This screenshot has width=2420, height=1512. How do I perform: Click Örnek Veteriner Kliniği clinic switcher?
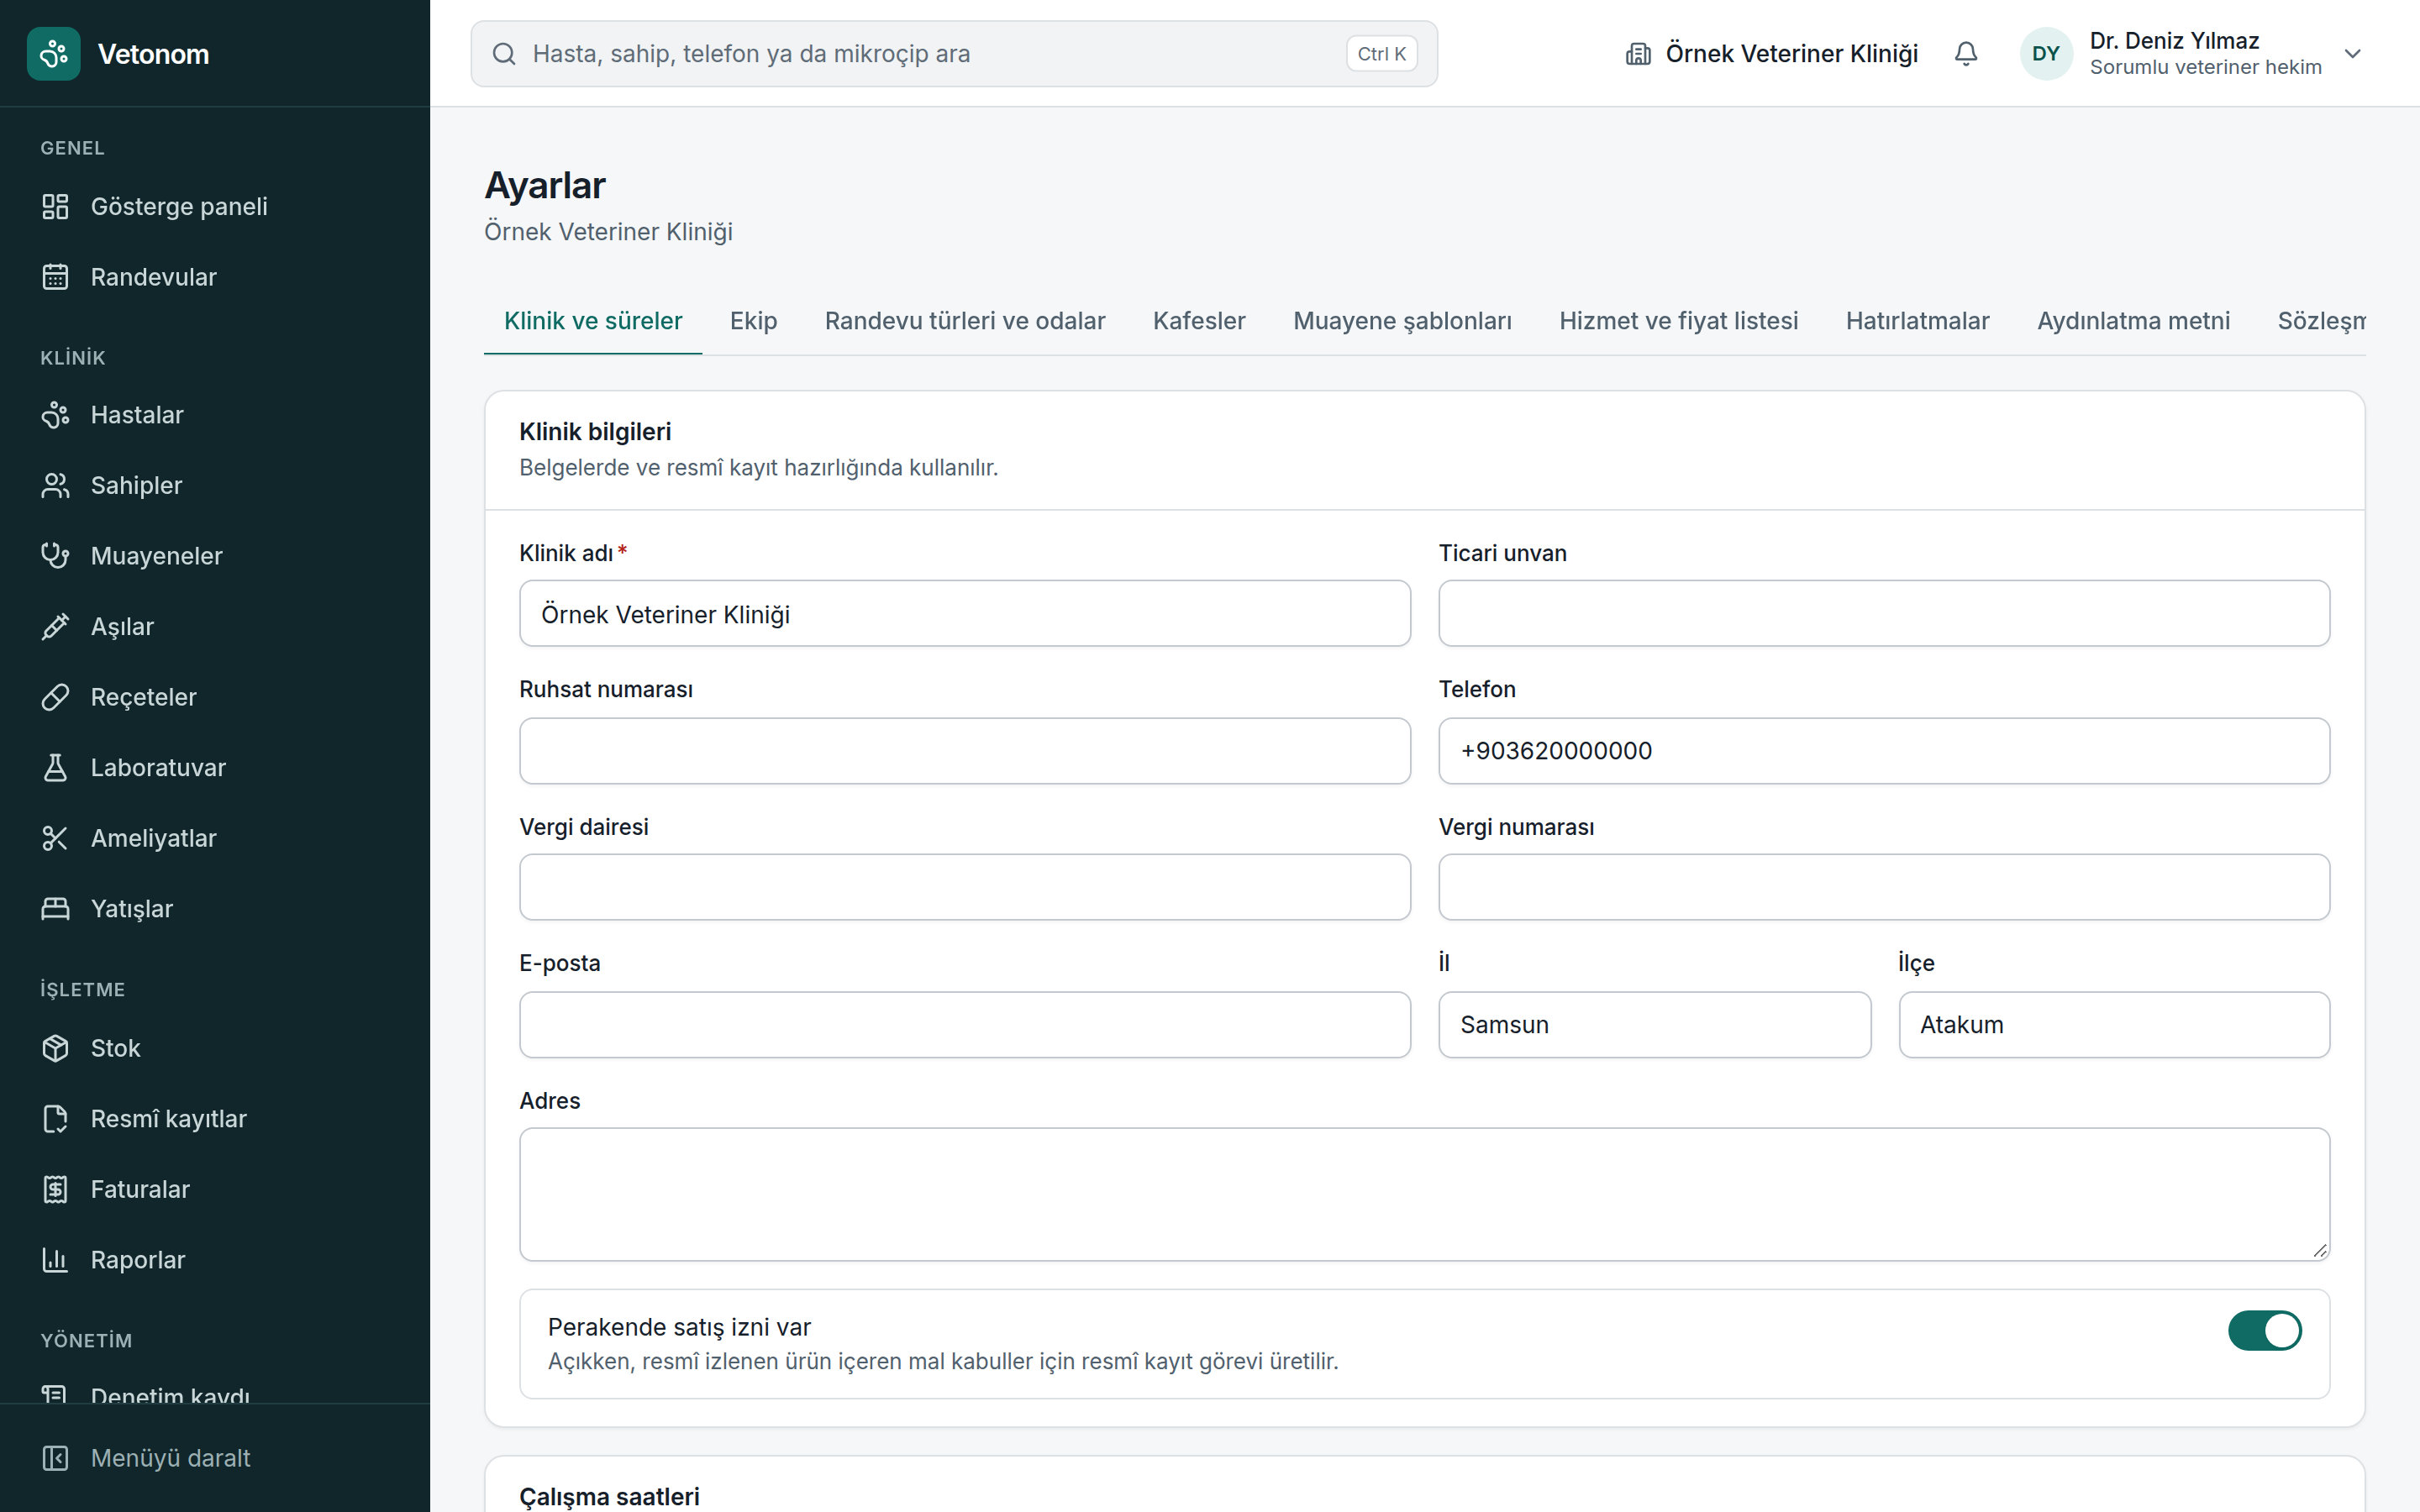tap(1771, 54)
